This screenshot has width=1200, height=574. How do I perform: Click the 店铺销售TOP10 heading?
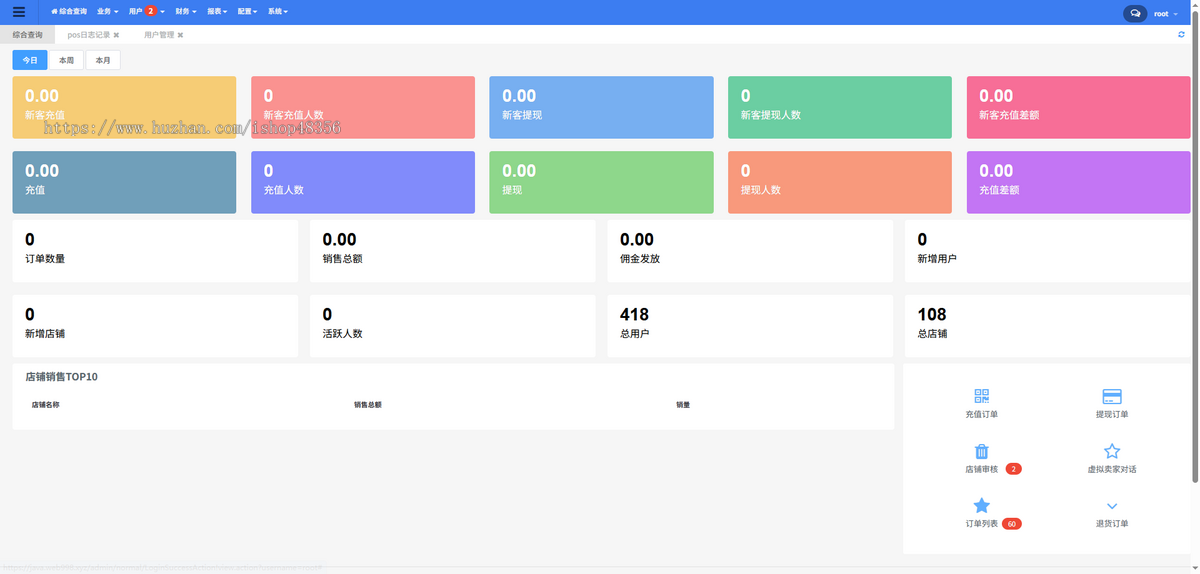61,377
